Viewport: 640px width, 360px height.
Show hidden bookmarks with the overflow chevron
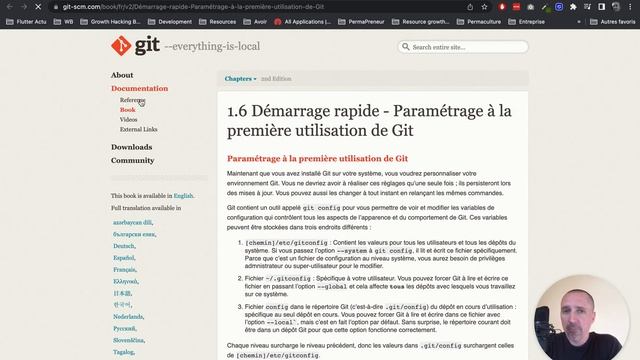(x=579, y=22)
